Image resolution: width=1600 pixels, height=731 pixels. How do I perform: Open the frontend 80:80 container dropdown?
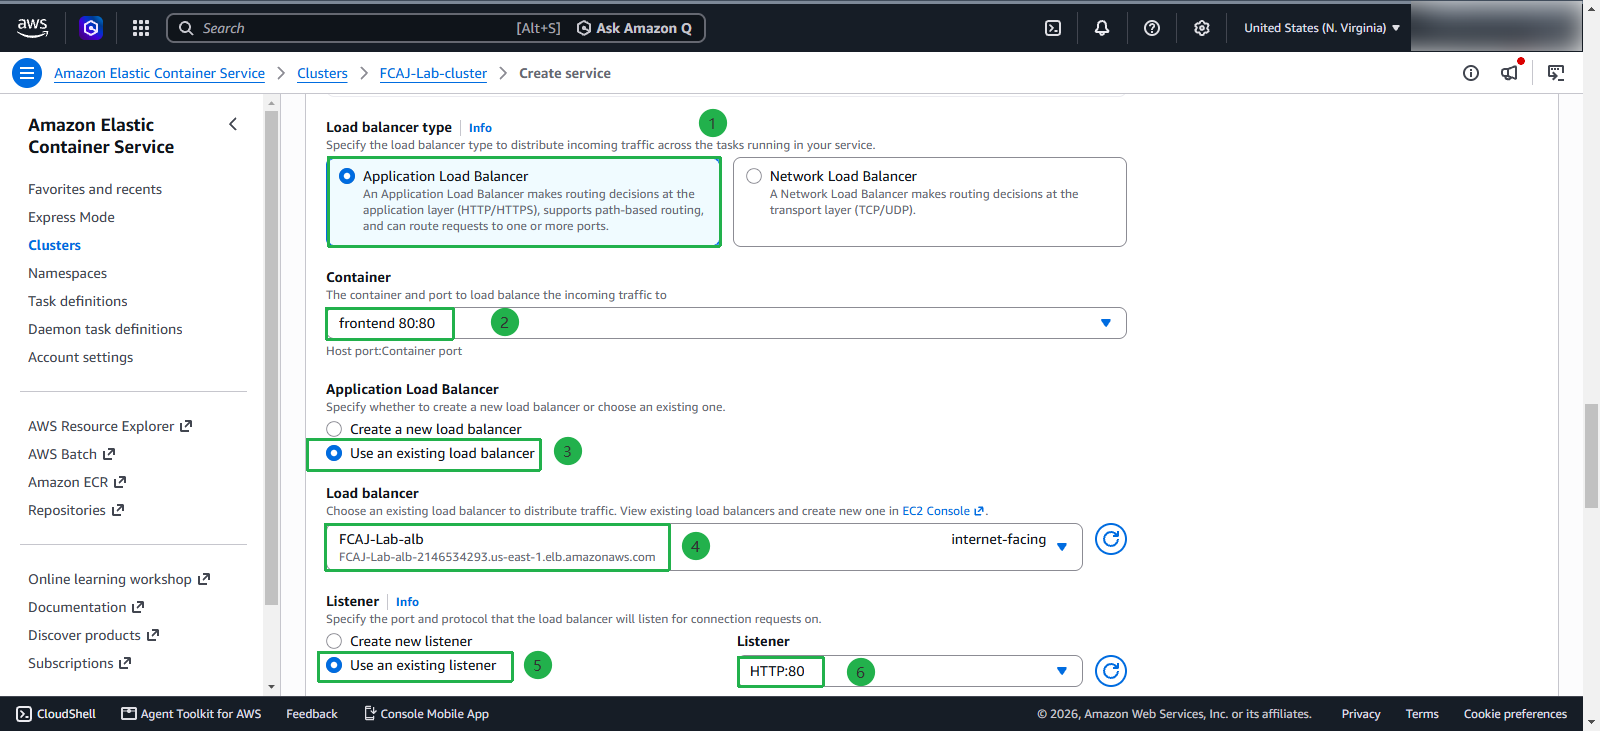coord(726,323)
